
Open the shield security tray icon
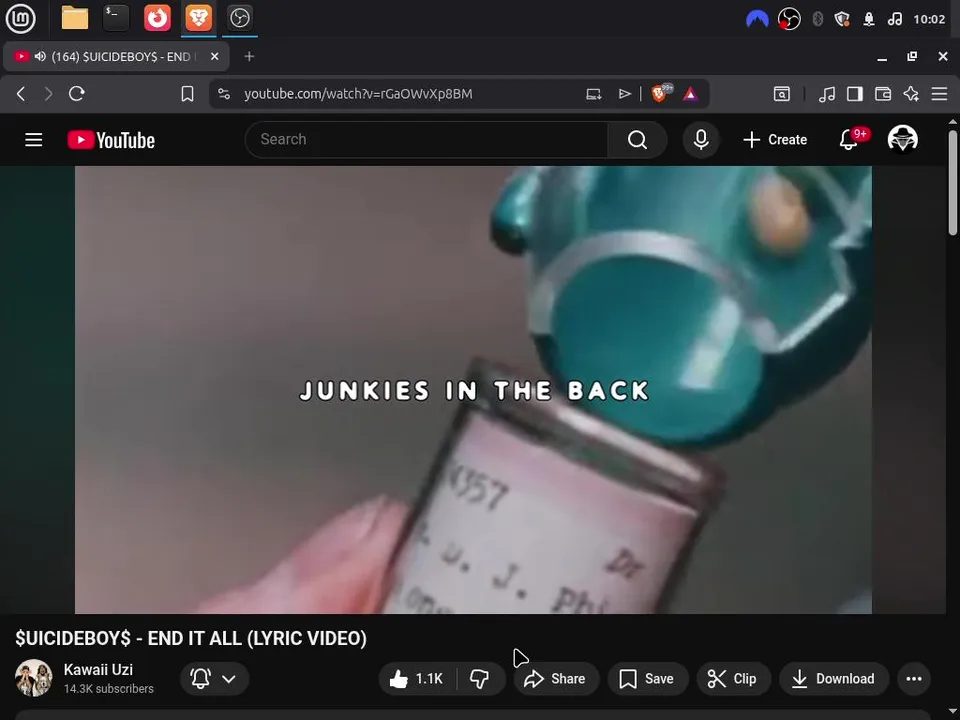coord(842,19)
